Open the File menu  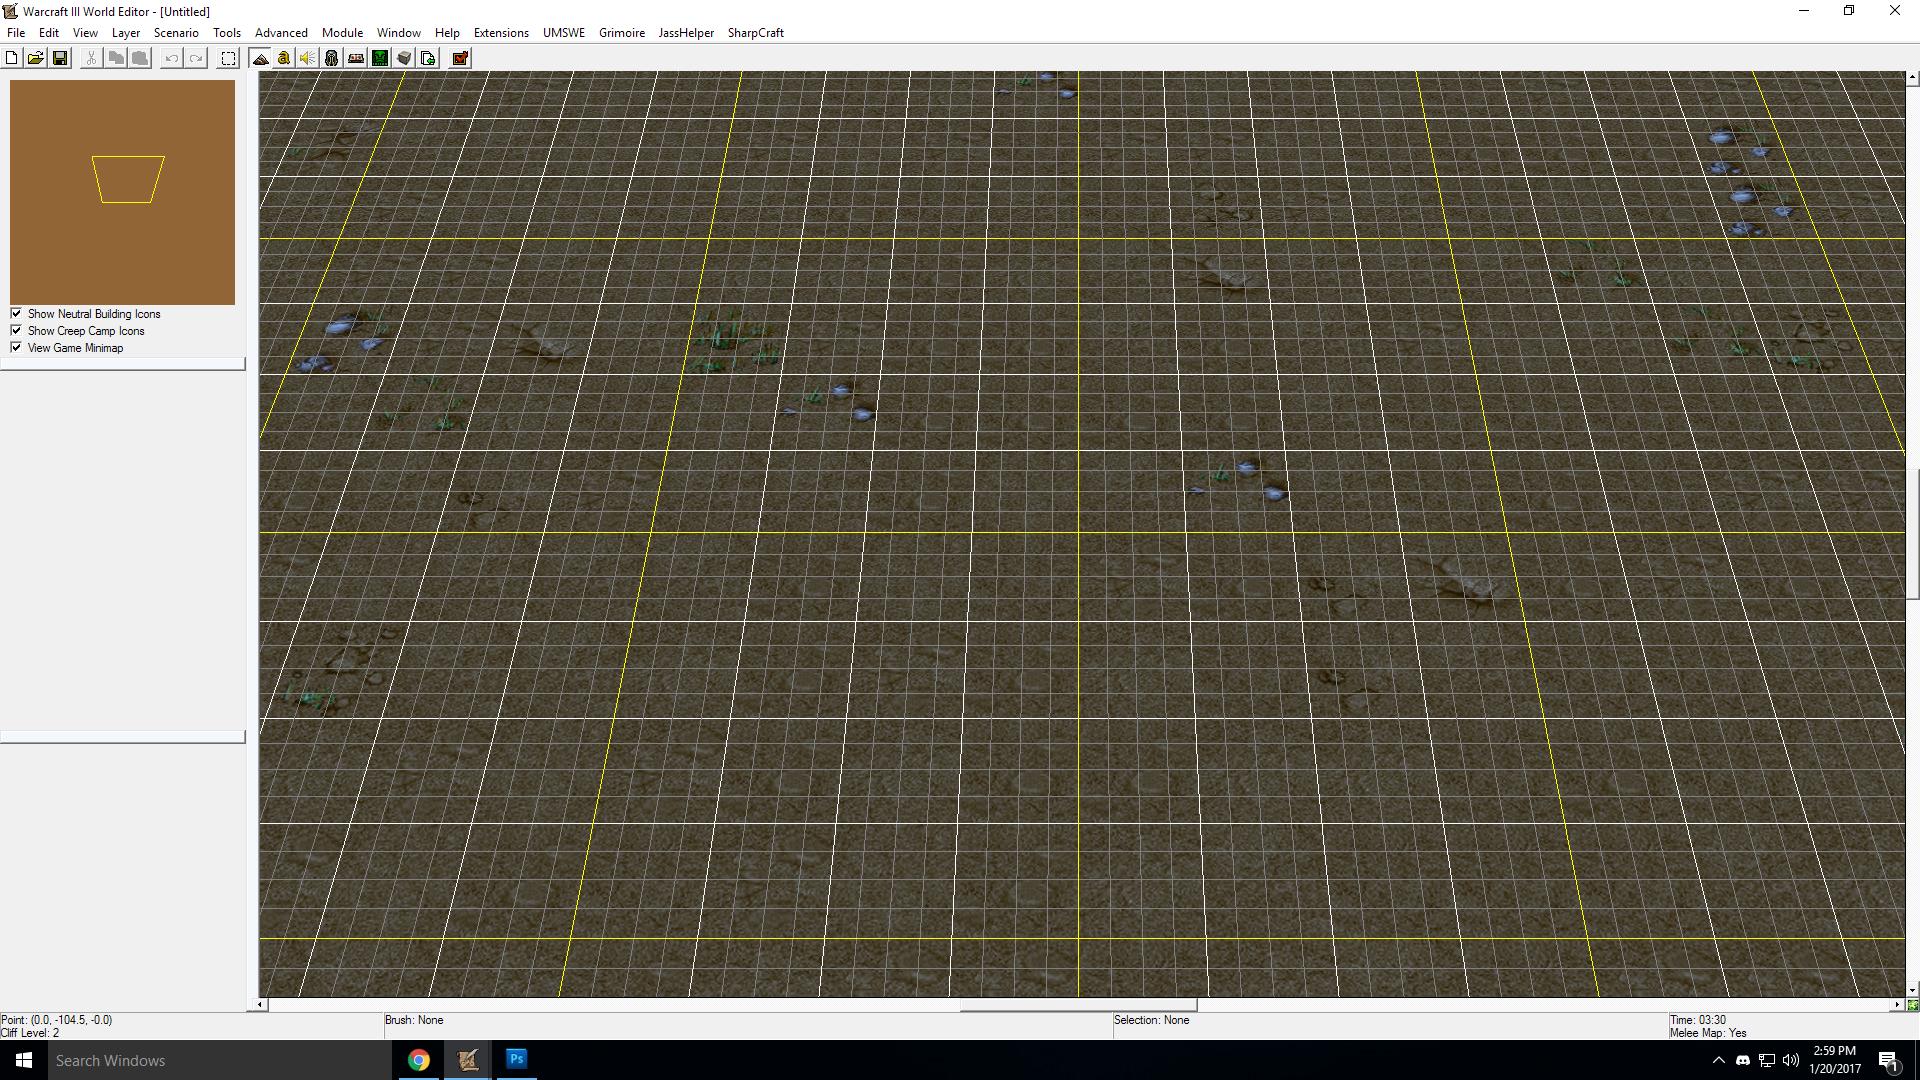tap(16, 32)
